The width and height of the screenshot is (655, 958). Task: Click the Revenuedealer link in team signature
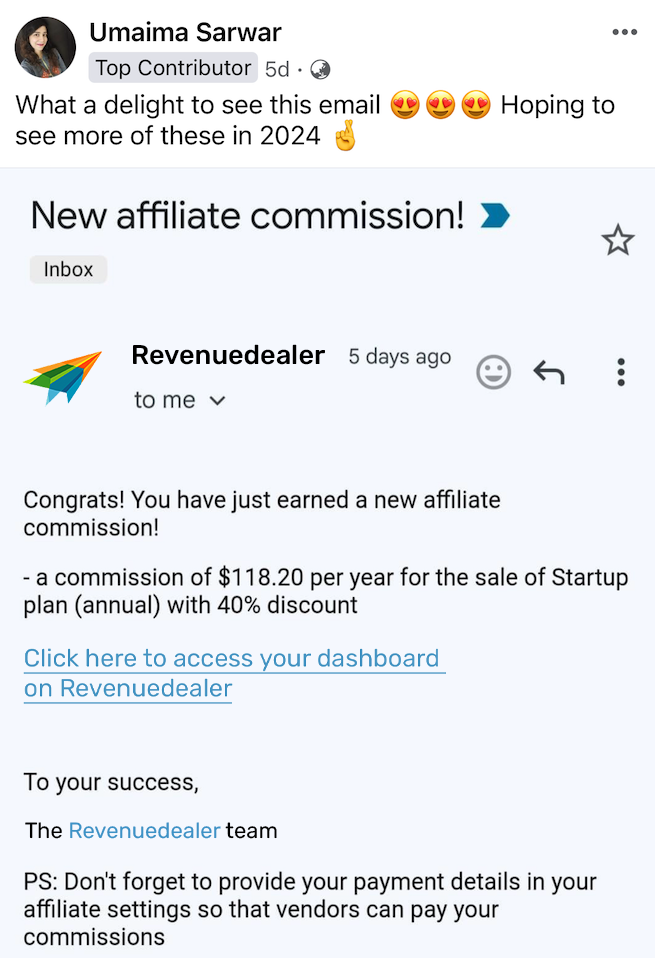[x=144, y=831]
